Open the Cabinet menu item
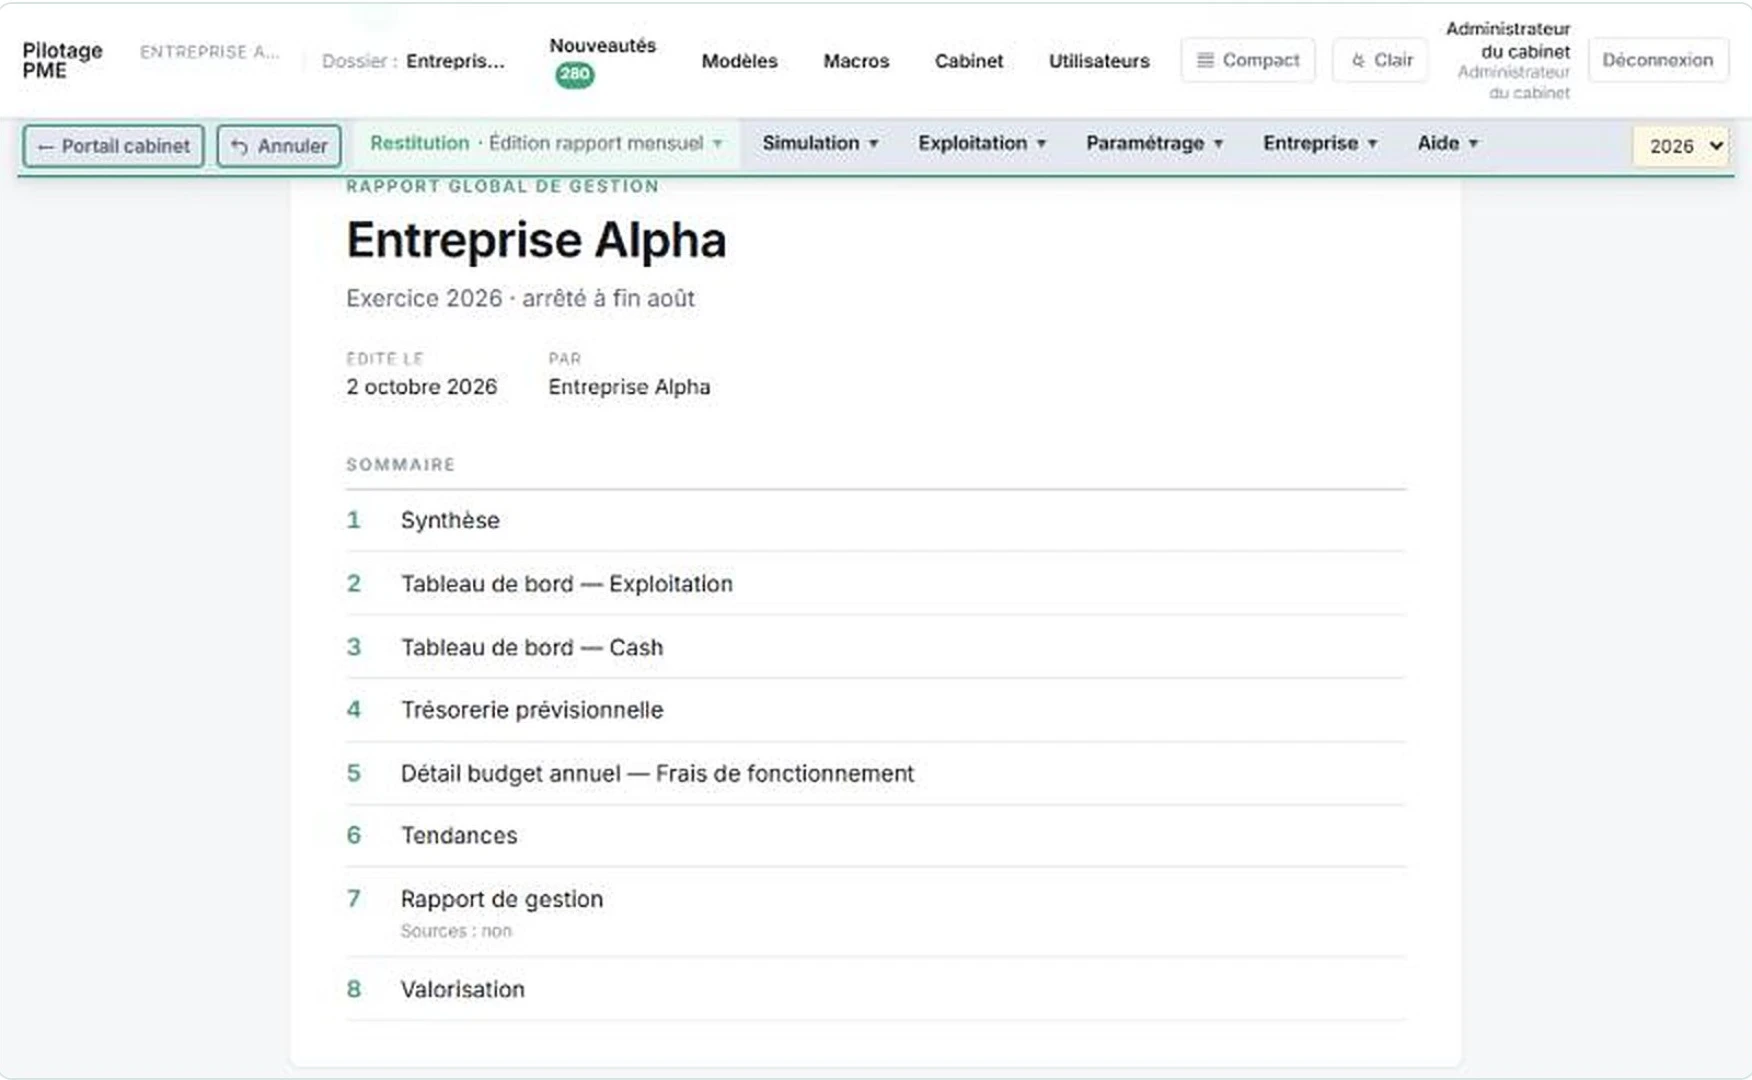Image resolution: width=1752 pixels, height=1080 pixels. coord(968,61)
